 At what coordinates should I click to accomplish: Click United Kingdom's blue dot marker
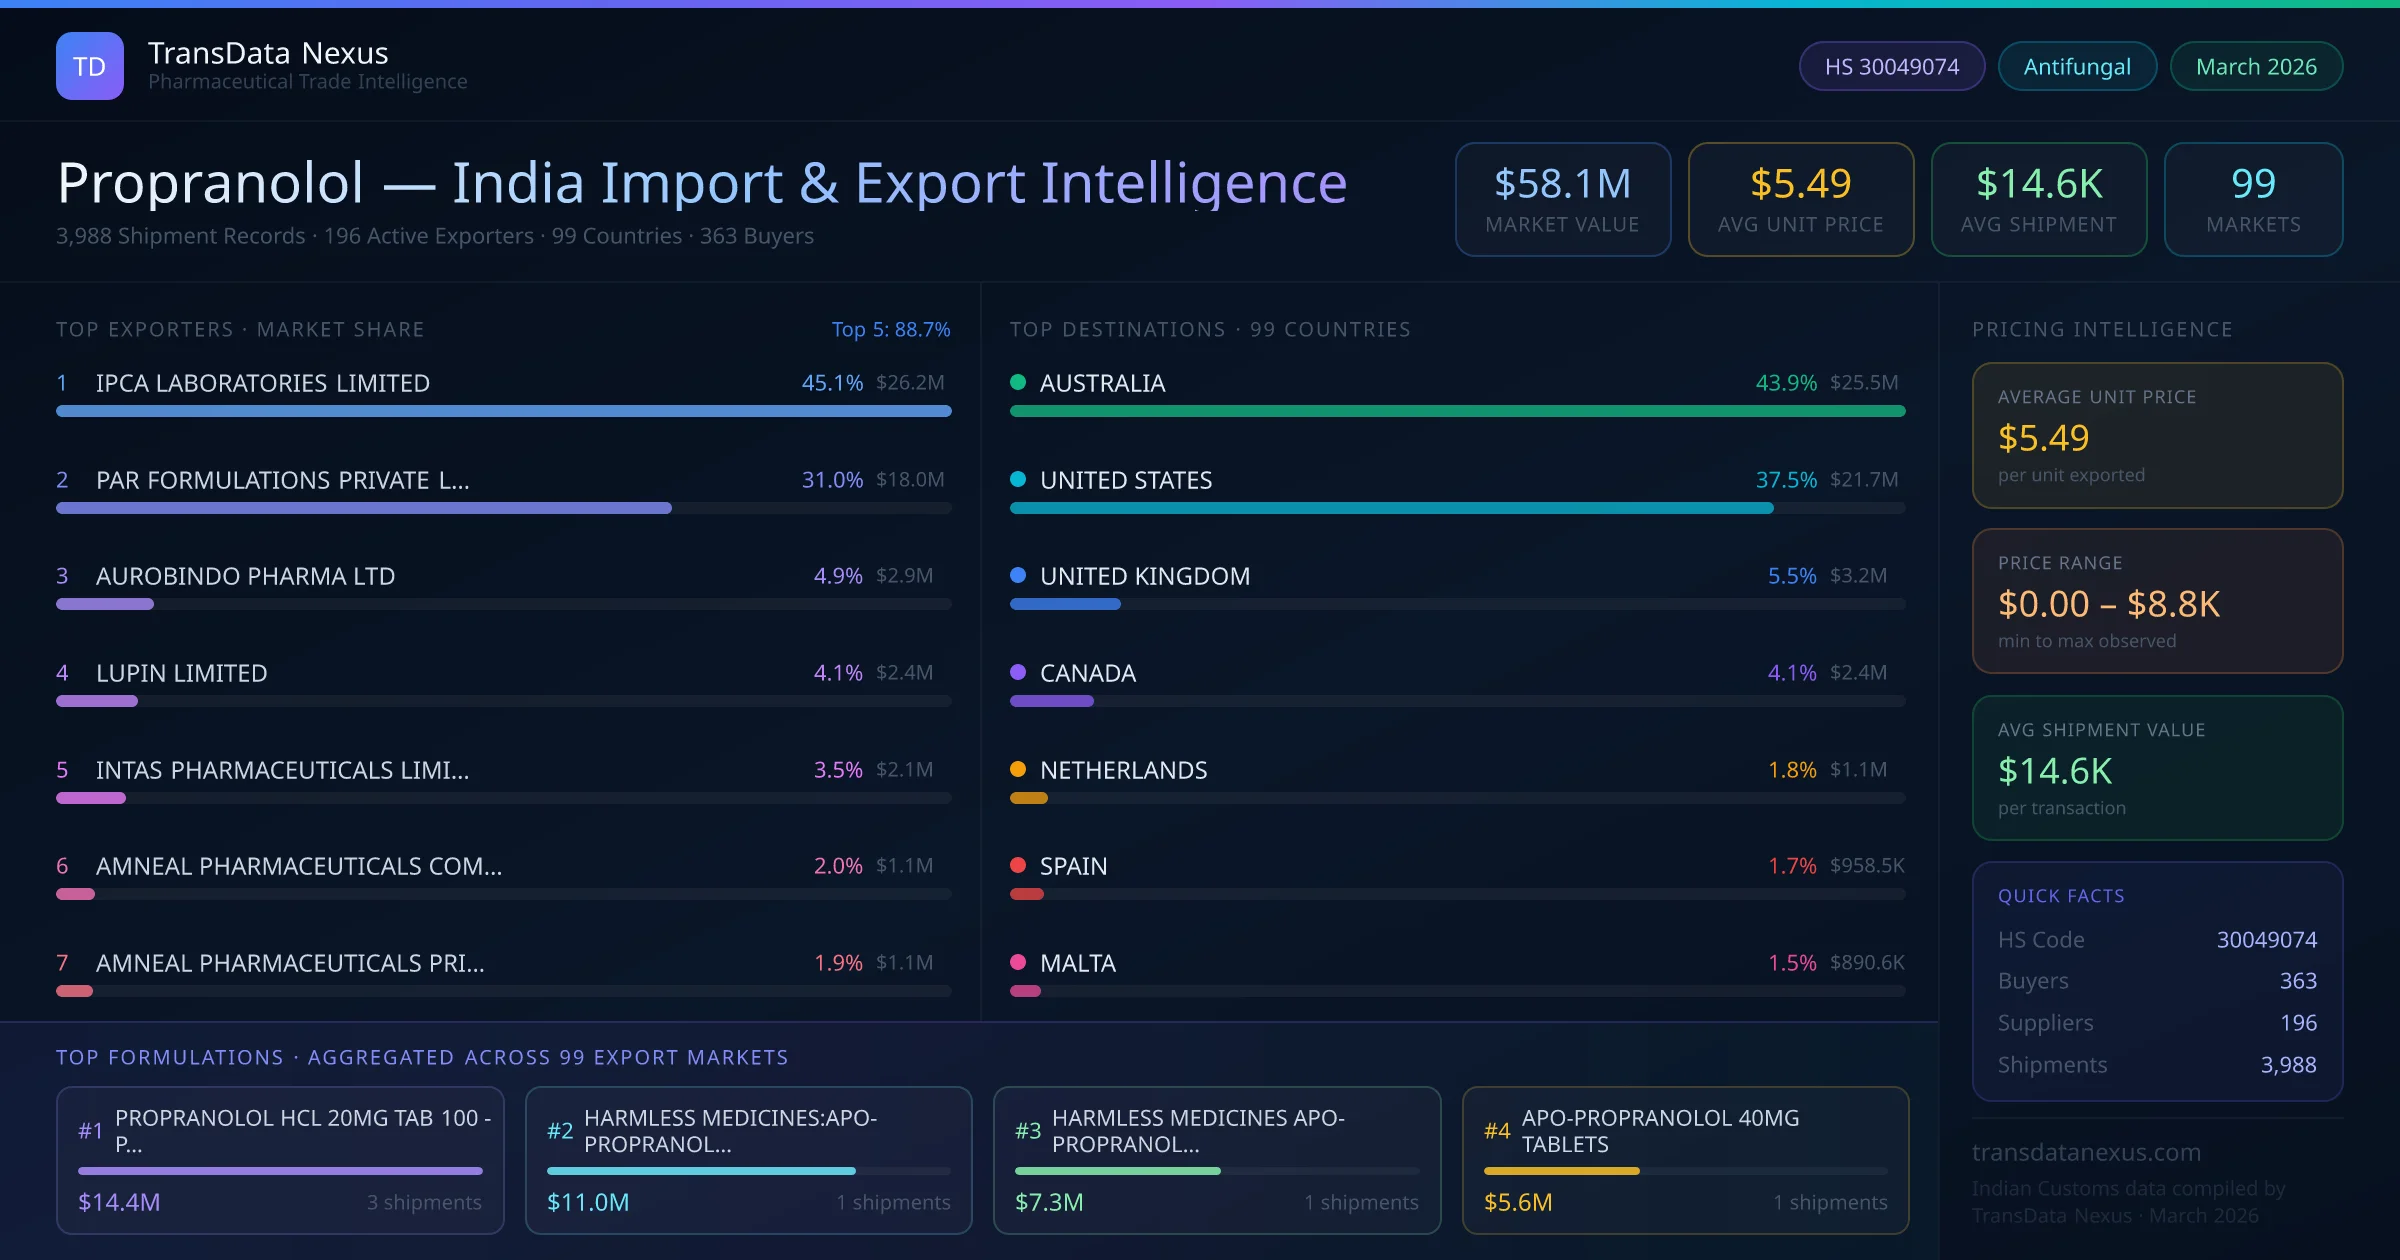pos(1018,575)
